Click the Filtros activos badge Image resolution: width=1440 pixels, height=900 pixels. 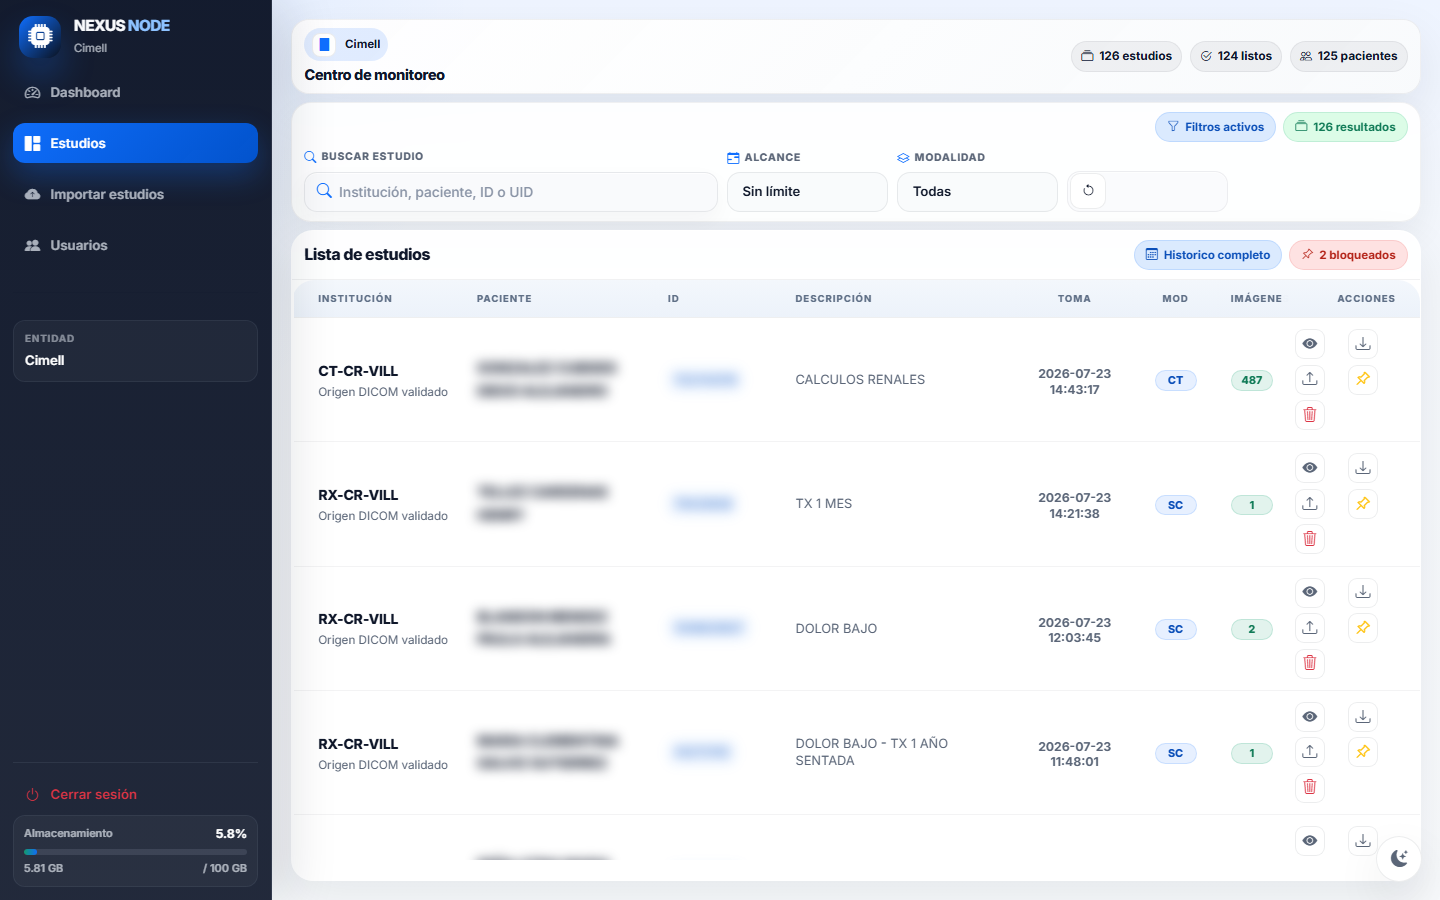[x=1215, y=127]
